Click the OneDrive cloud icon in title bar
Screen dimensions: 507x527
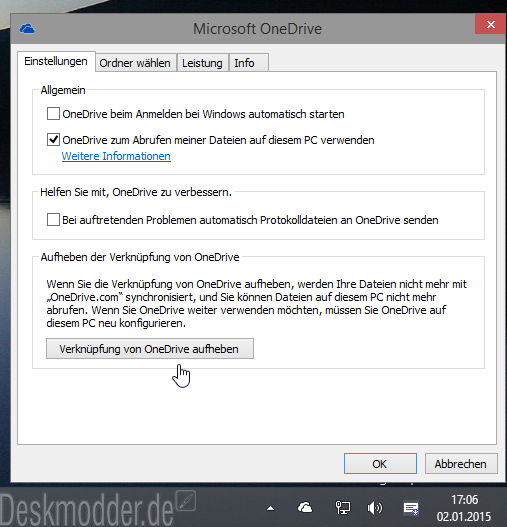click(x=27, y=29)
